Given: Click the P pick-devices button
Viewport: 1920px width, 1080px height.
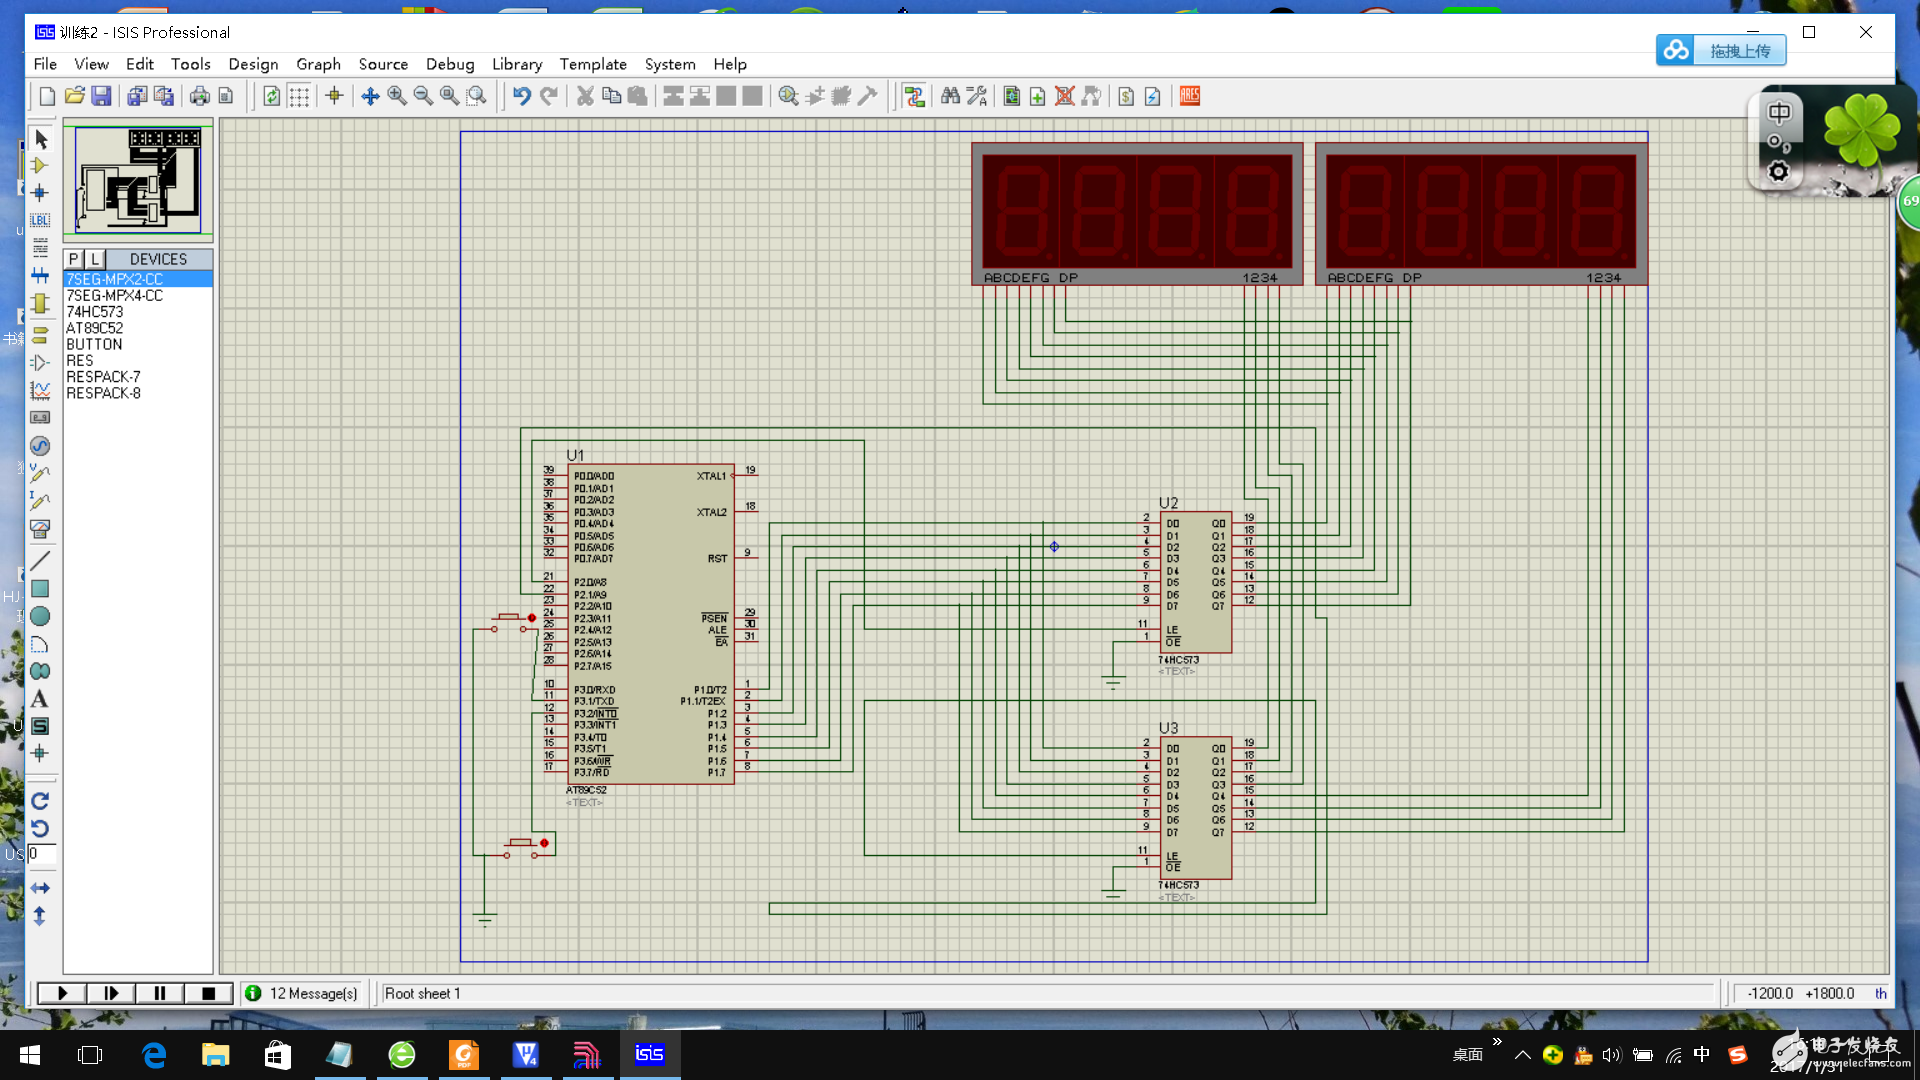Looking at the screenshot, I should pyautogui.click(x=73, y=259).
